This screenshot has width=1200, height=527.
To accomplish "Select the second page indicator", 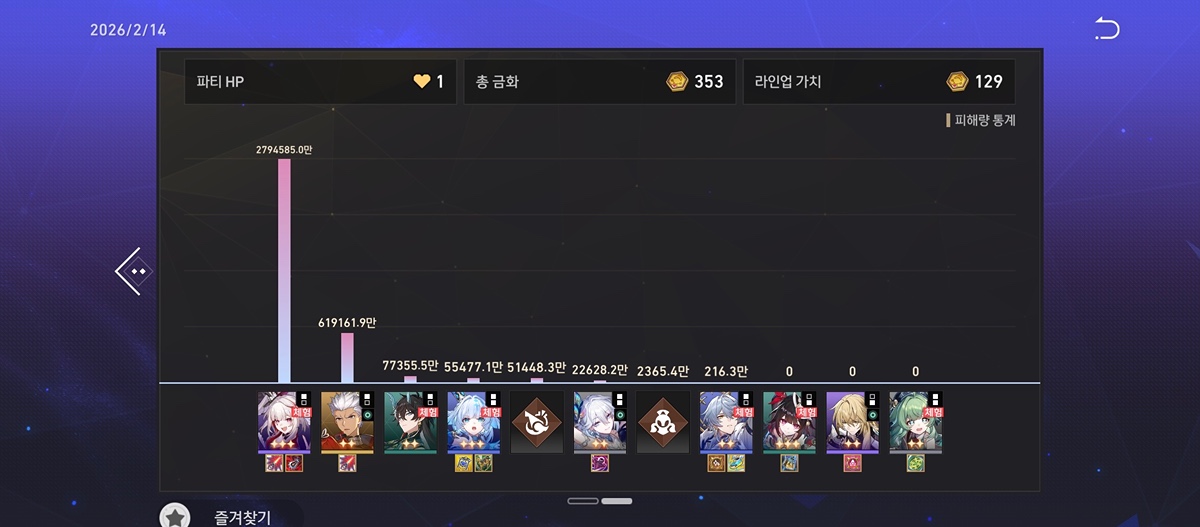I will point(617,500).
